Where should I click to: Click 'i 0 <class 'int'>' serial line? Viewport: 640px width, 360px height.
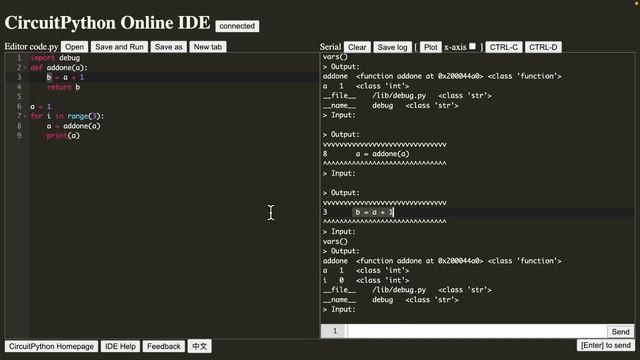[x=366, y=280]
